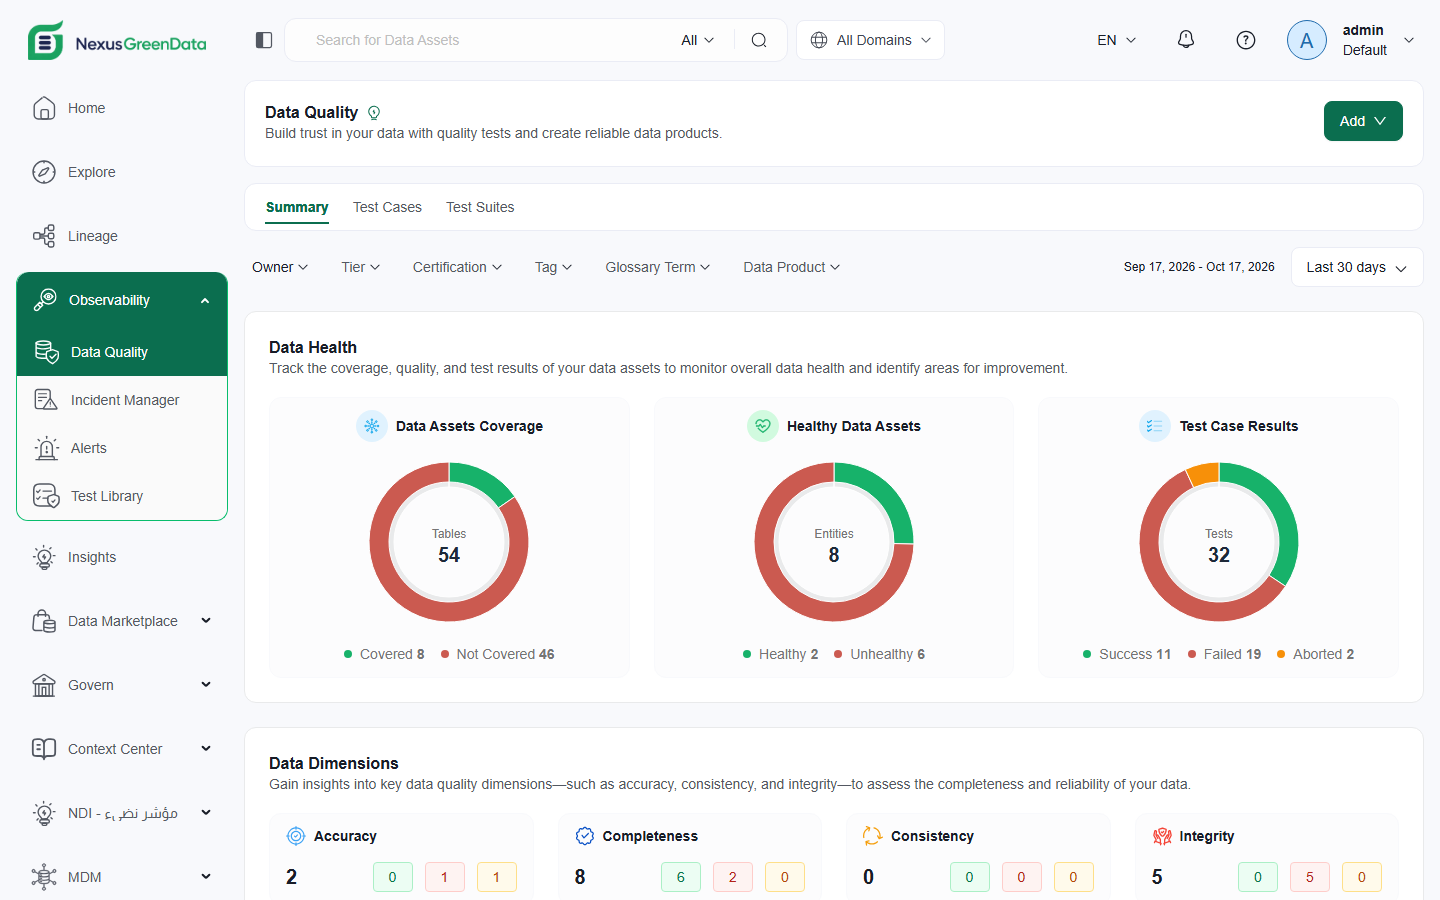Click the Accuracy dimension target icon
1440x900 pixels.
tap(296, 836)
